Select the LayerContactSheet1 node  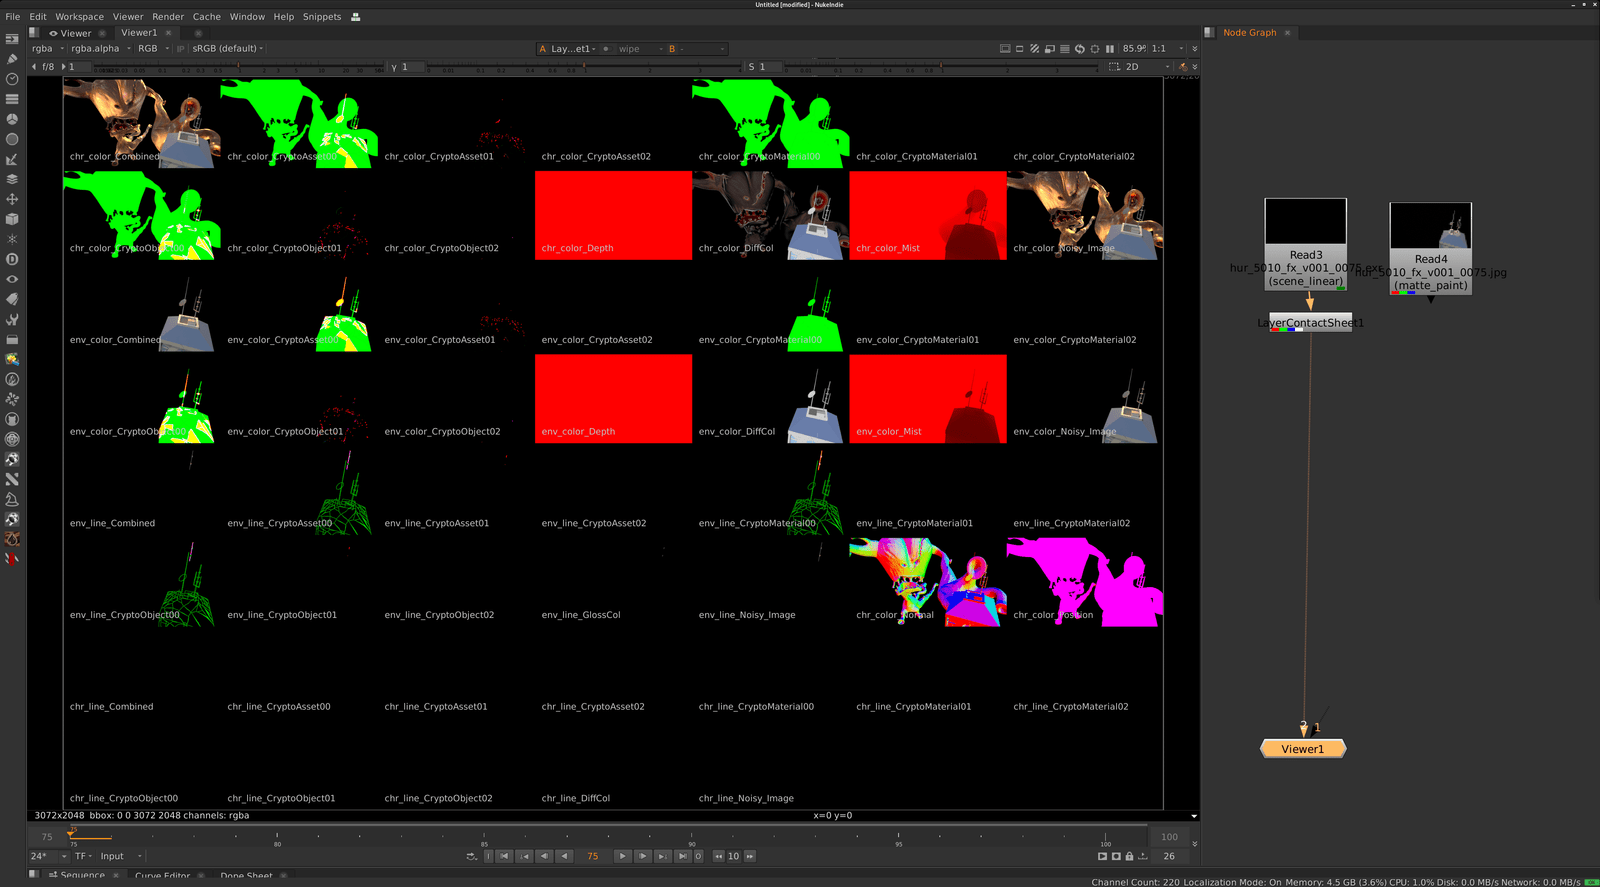pyautogui.click(x=1310, y=322)
